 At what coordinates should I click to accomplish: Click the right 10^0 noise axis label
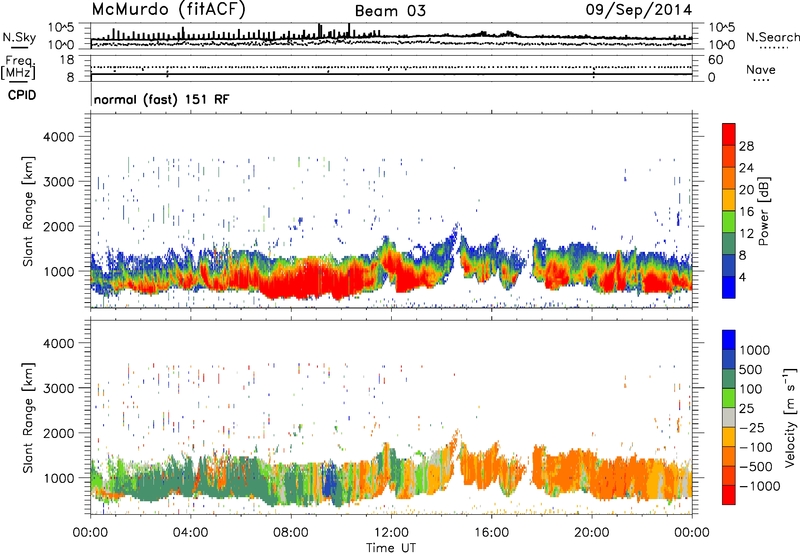[x=721, y=45]
